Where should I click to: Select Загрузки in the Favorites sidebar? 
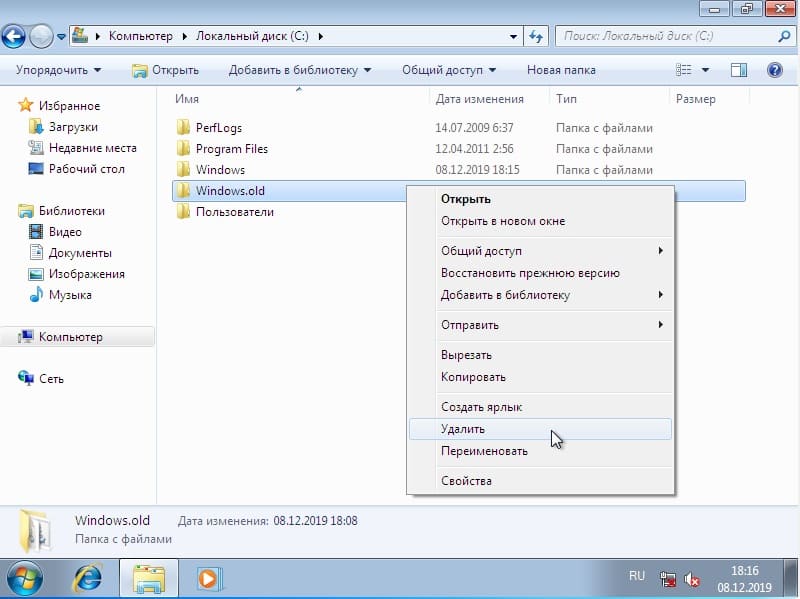73,127
